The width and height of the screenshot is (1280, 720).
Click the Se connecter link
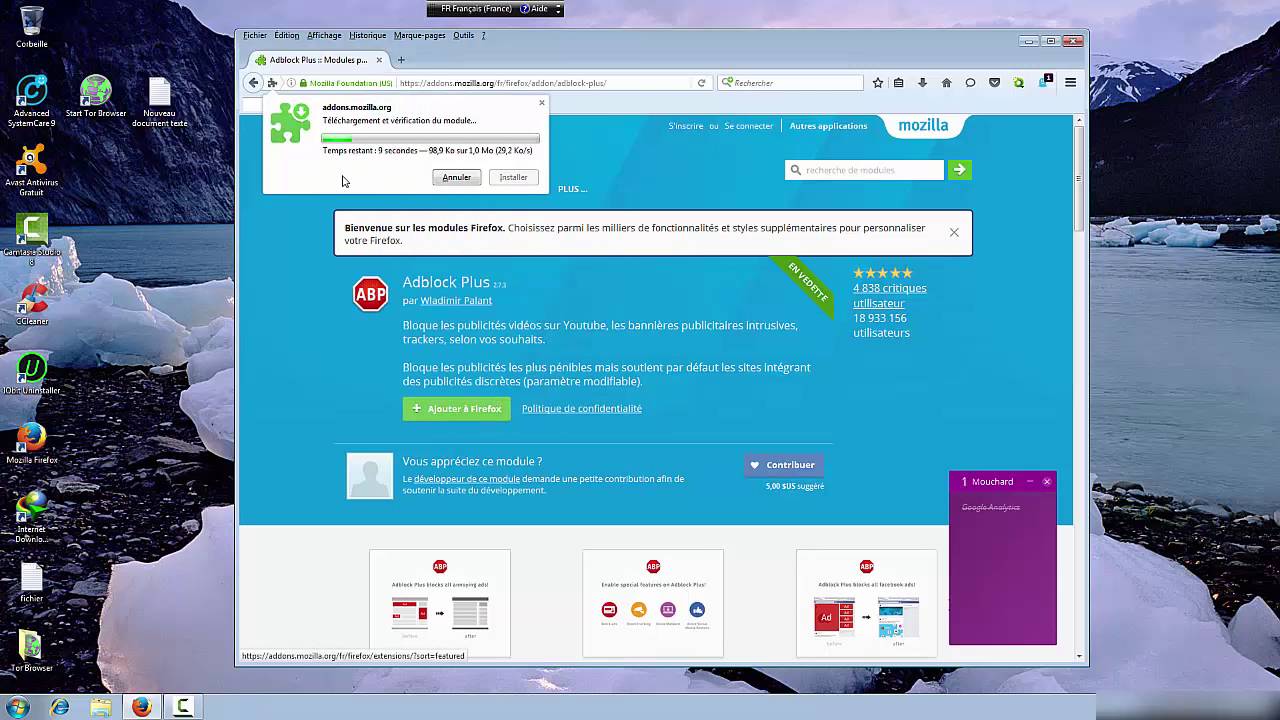(x=749, y=126)
